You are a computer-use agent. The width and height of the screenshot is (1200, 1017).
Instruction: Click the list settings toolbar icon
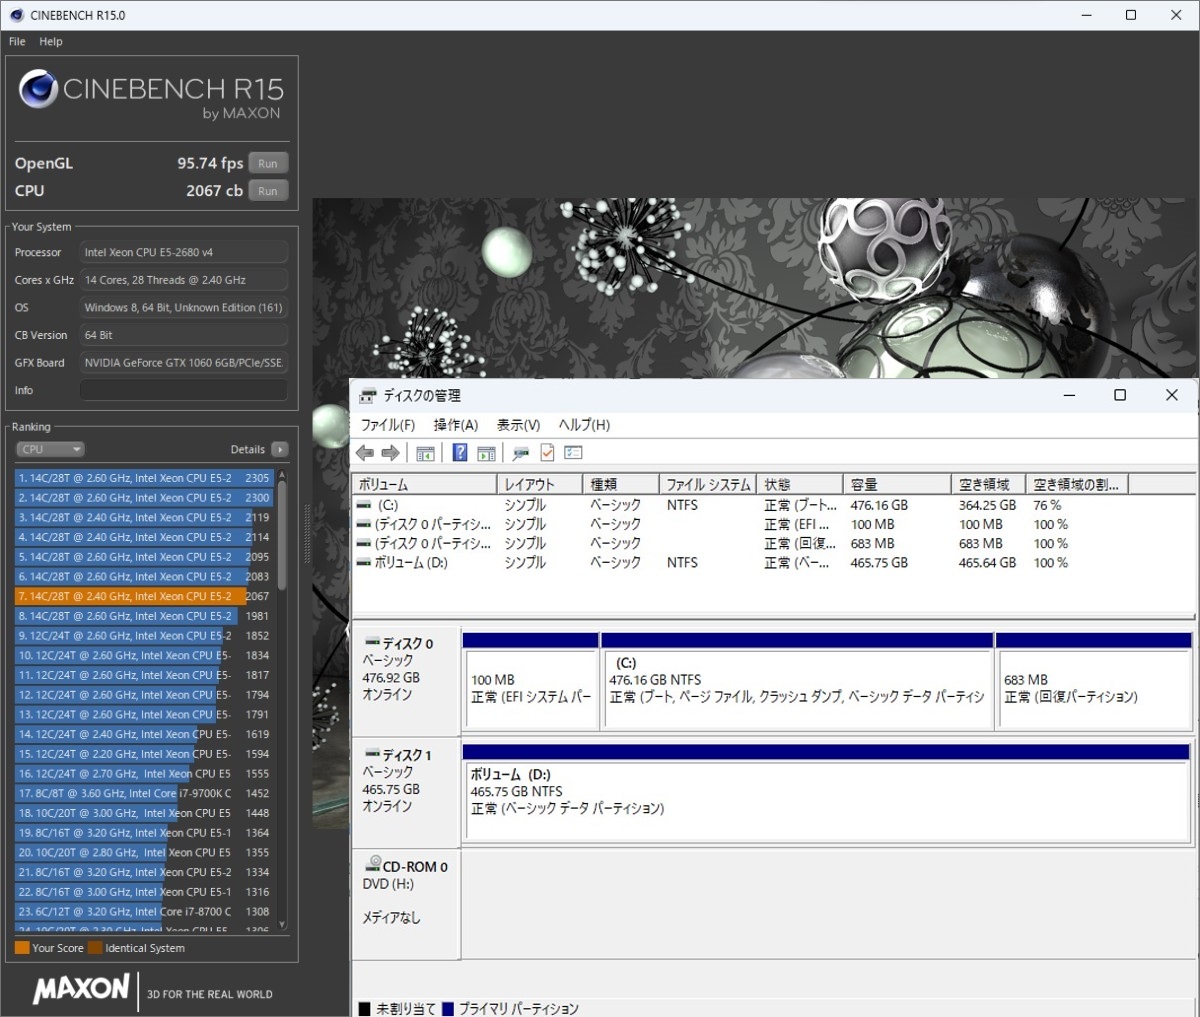[573, 453]
